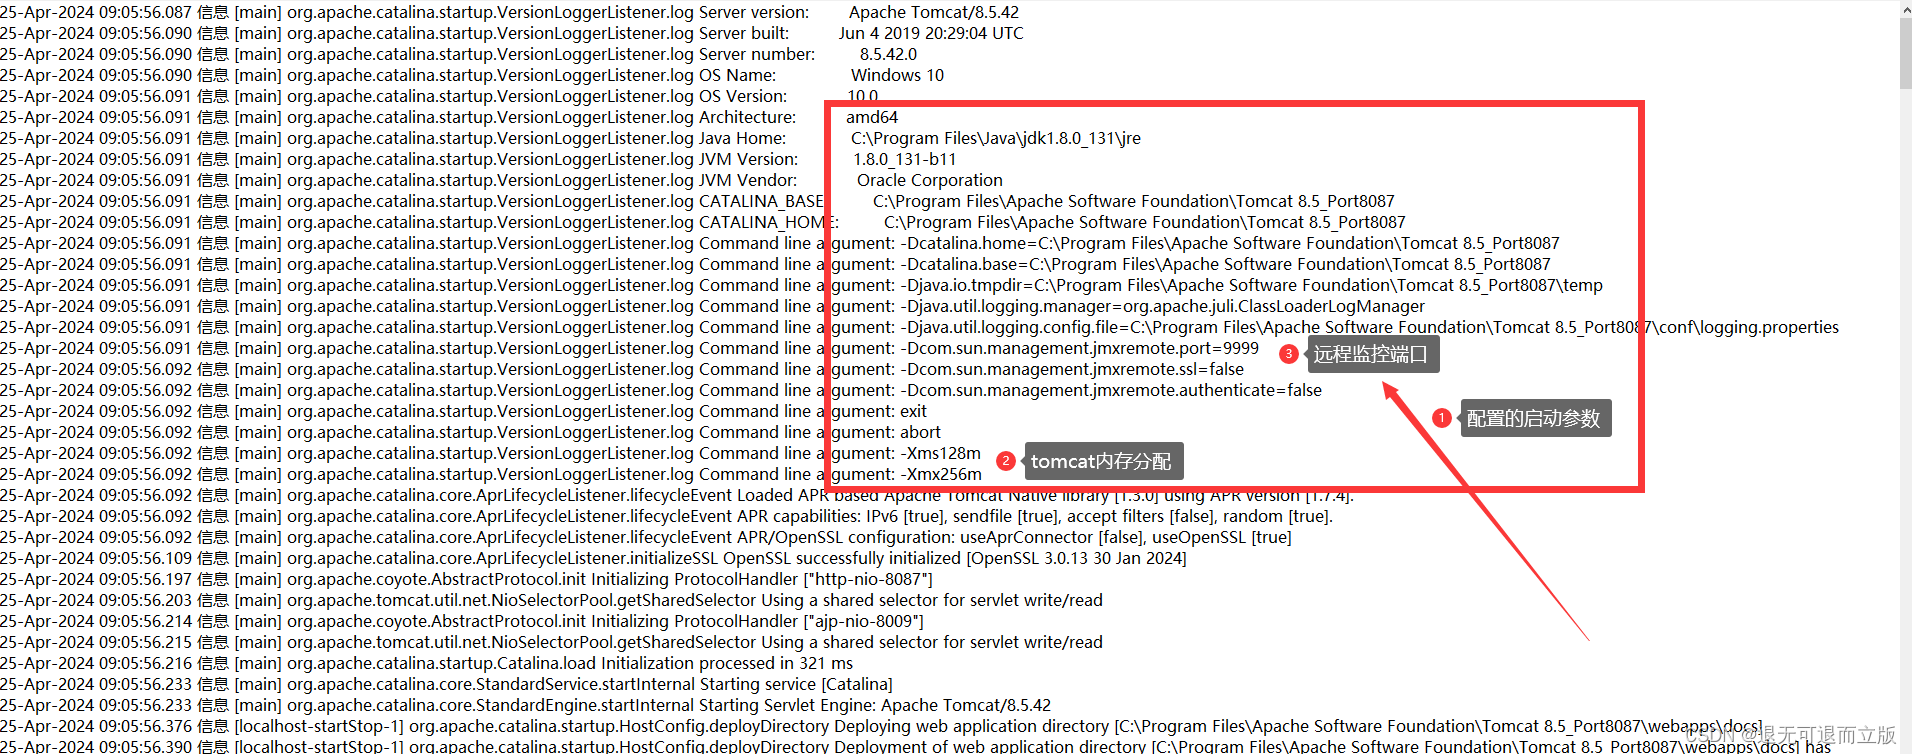Click the '[localhost-startStop-1]' thread name on the 09:05:56.376 line
1912x754 pixels.
click(319, 726)
